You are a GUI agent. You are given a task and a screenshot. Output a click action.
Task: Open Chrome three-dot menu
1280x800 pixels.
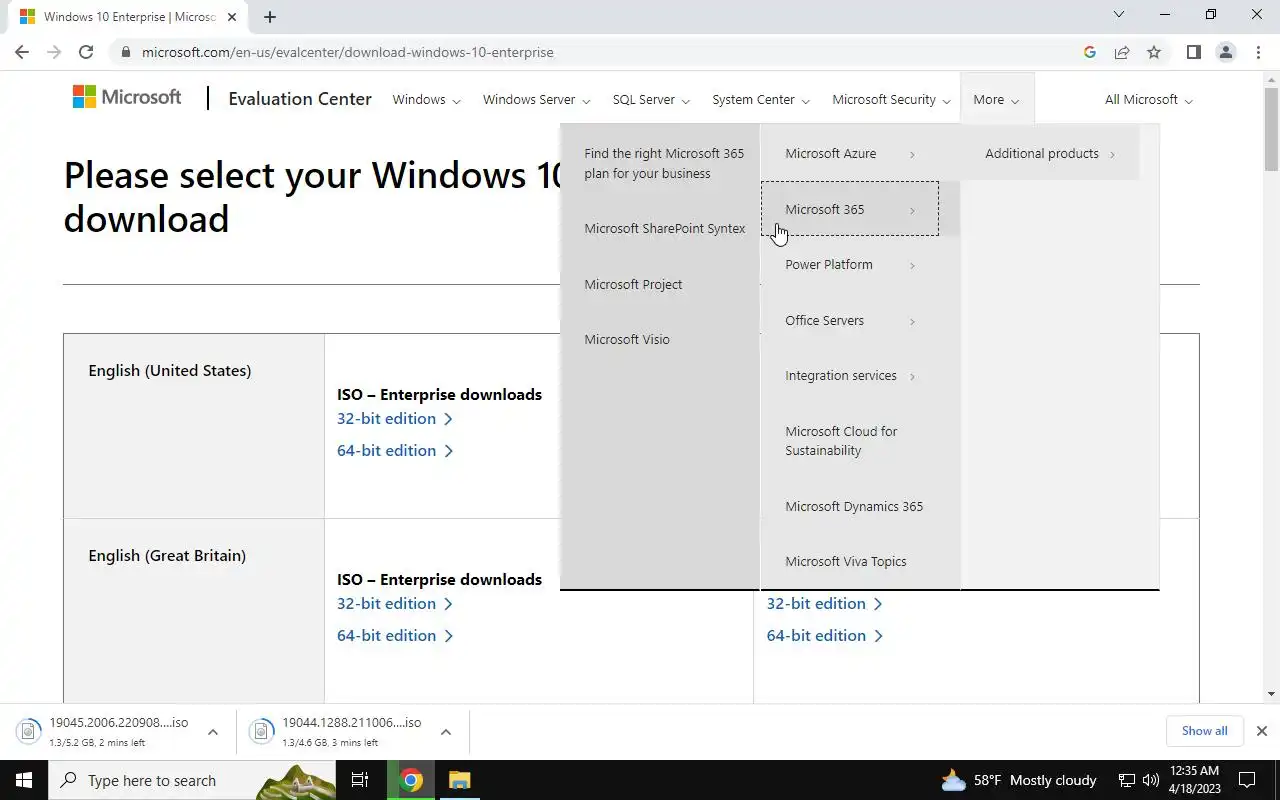point(1258,52)
